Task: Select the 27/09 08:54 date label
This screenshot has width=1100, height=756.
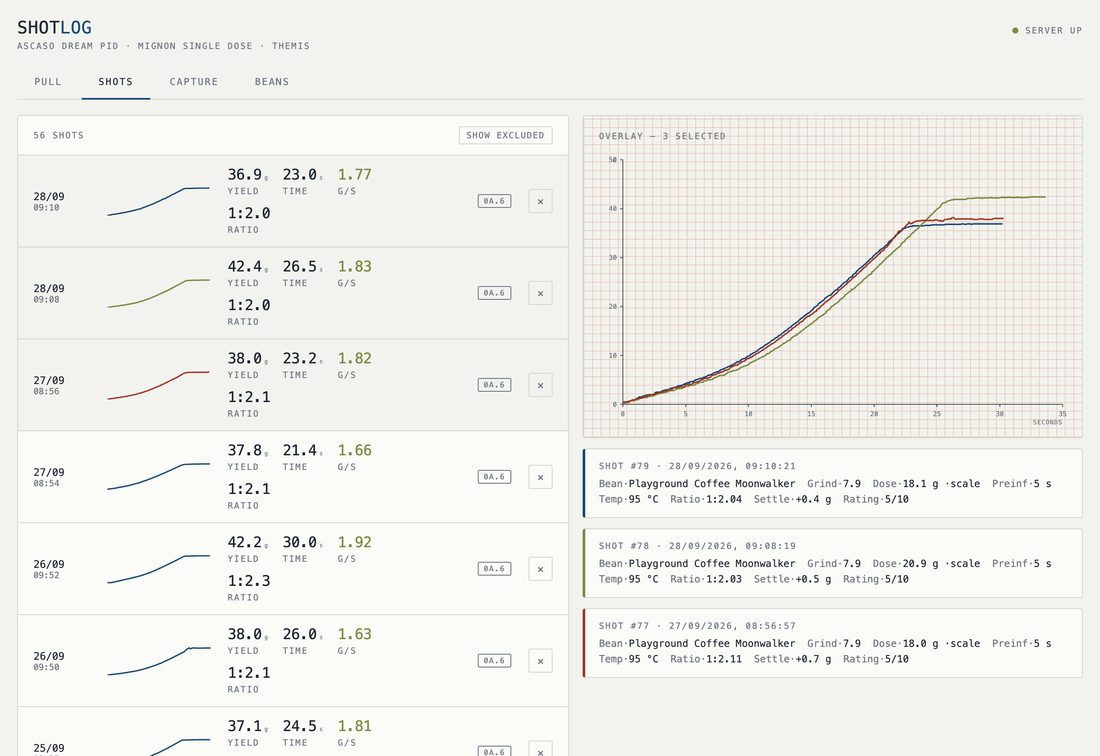Action: [49, 477]
